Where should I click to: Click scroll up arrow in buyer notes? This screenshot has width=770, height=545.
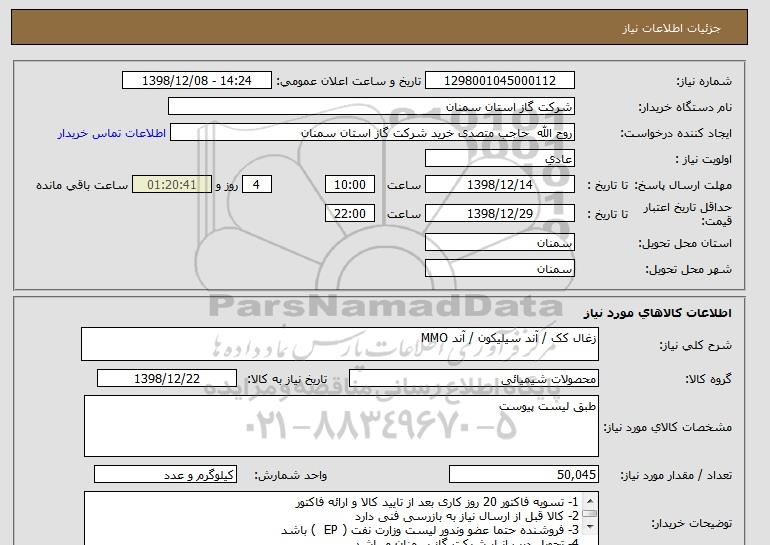(x=590, y=501)
